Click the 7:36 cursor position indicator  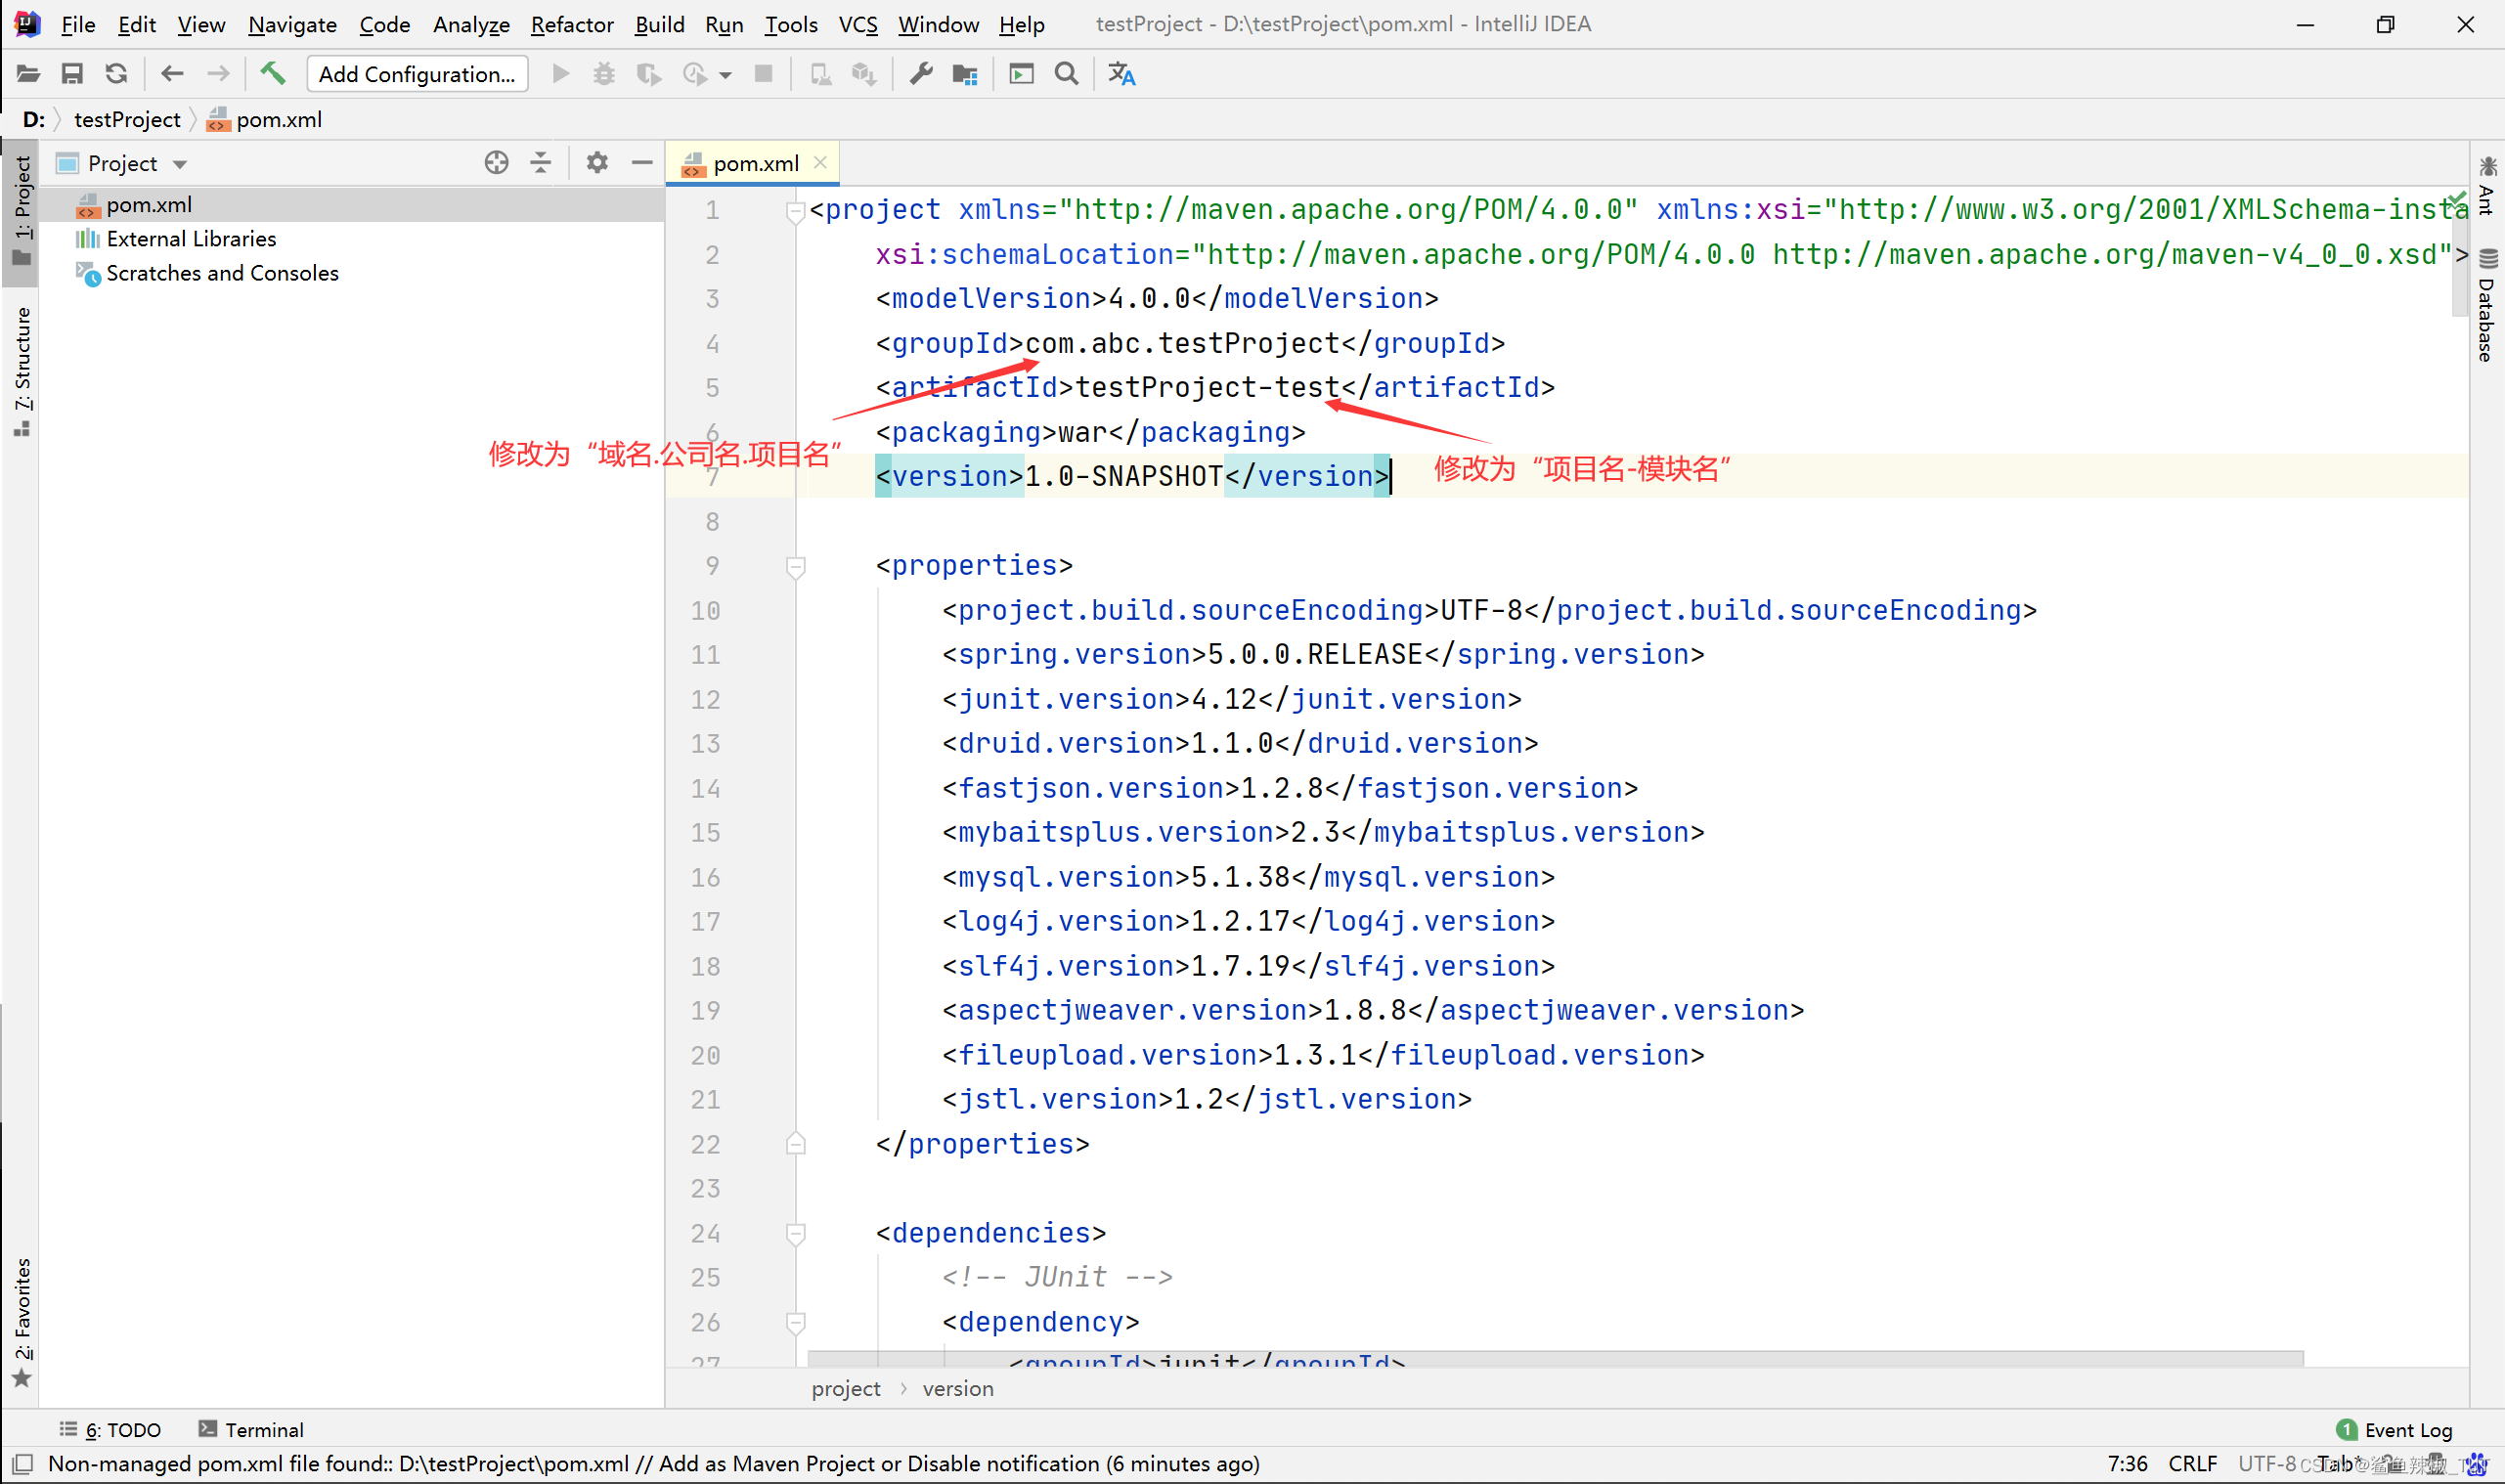tap(2127, 1464)
